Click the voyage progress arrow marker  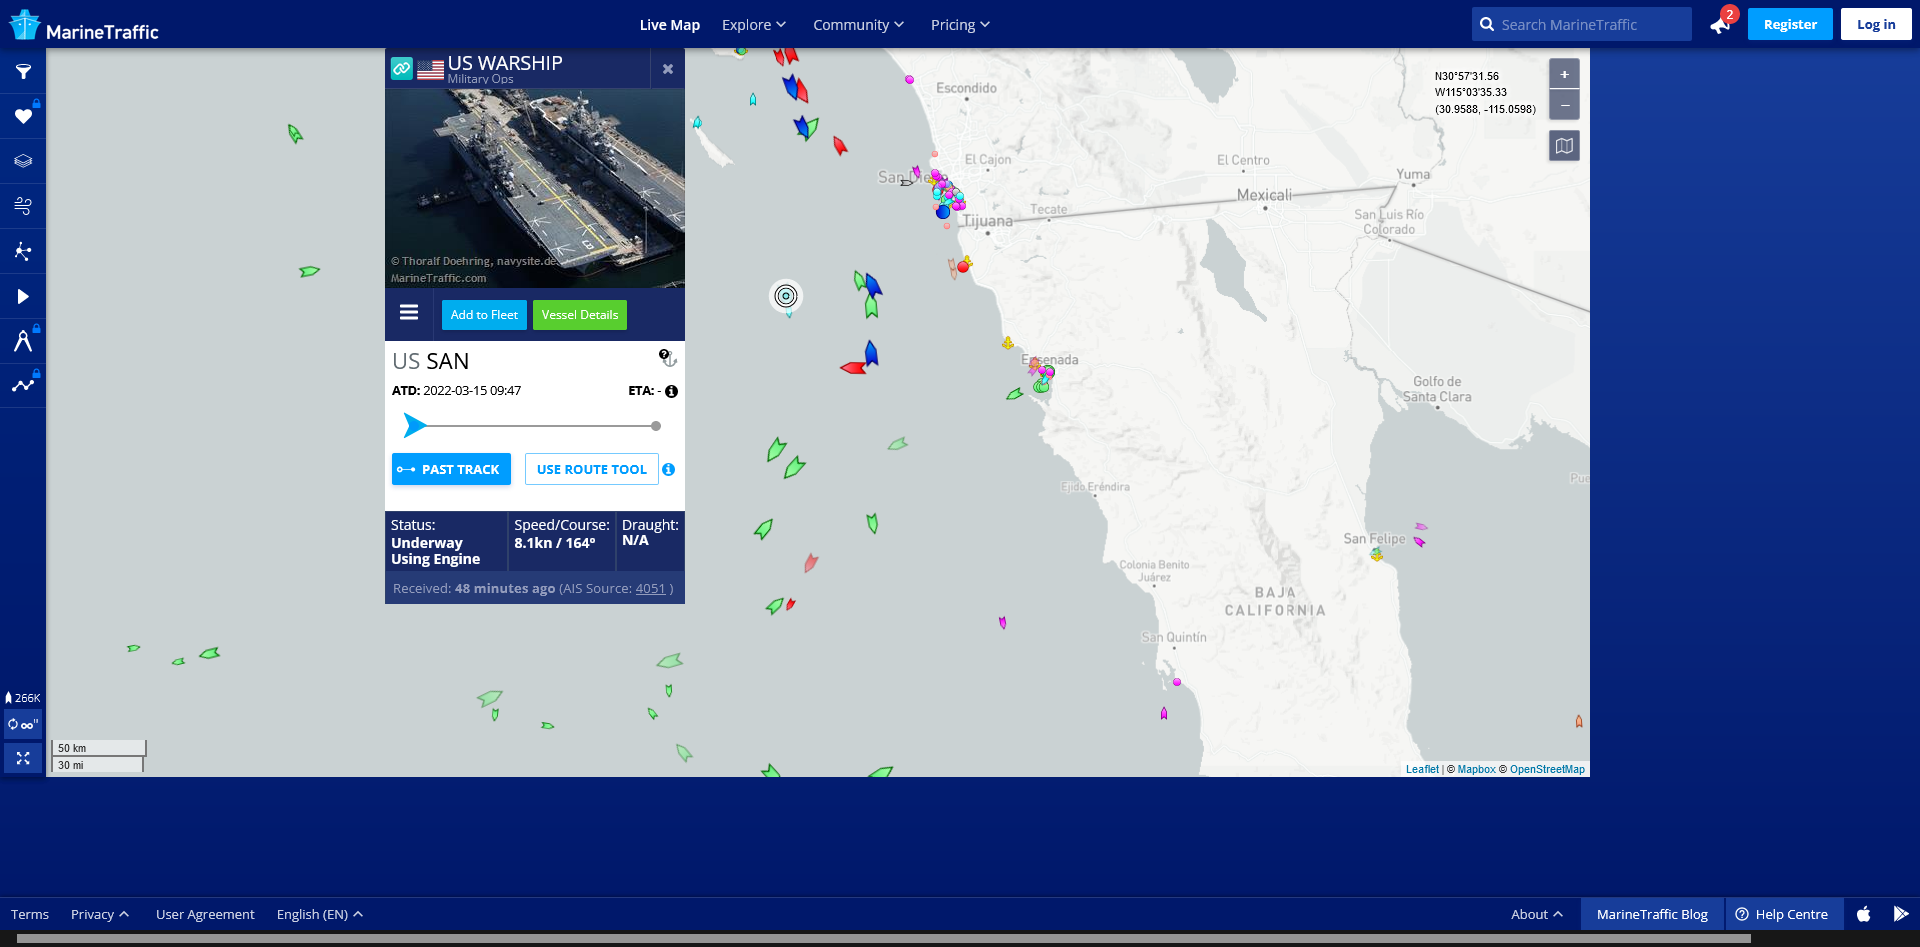pos(414,426)
